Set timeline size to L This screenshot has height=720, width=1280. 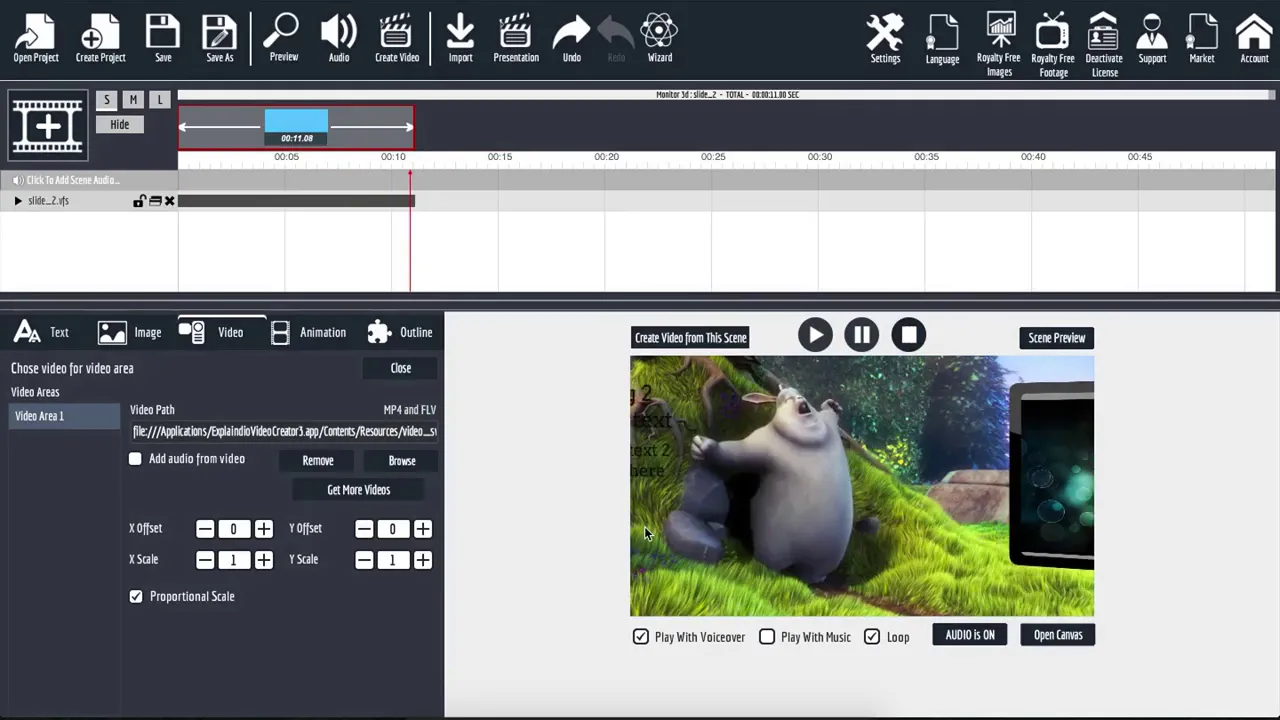(159, 100)
